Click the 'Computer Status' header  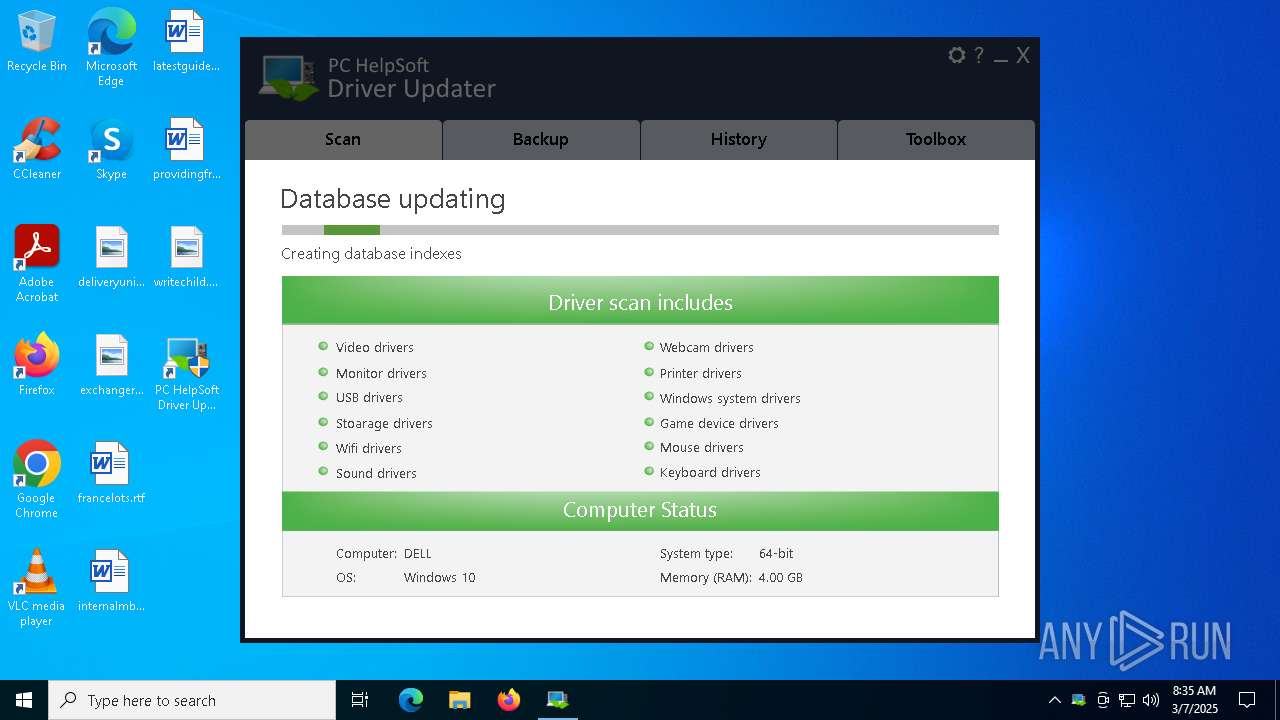(x=640, y=510)
